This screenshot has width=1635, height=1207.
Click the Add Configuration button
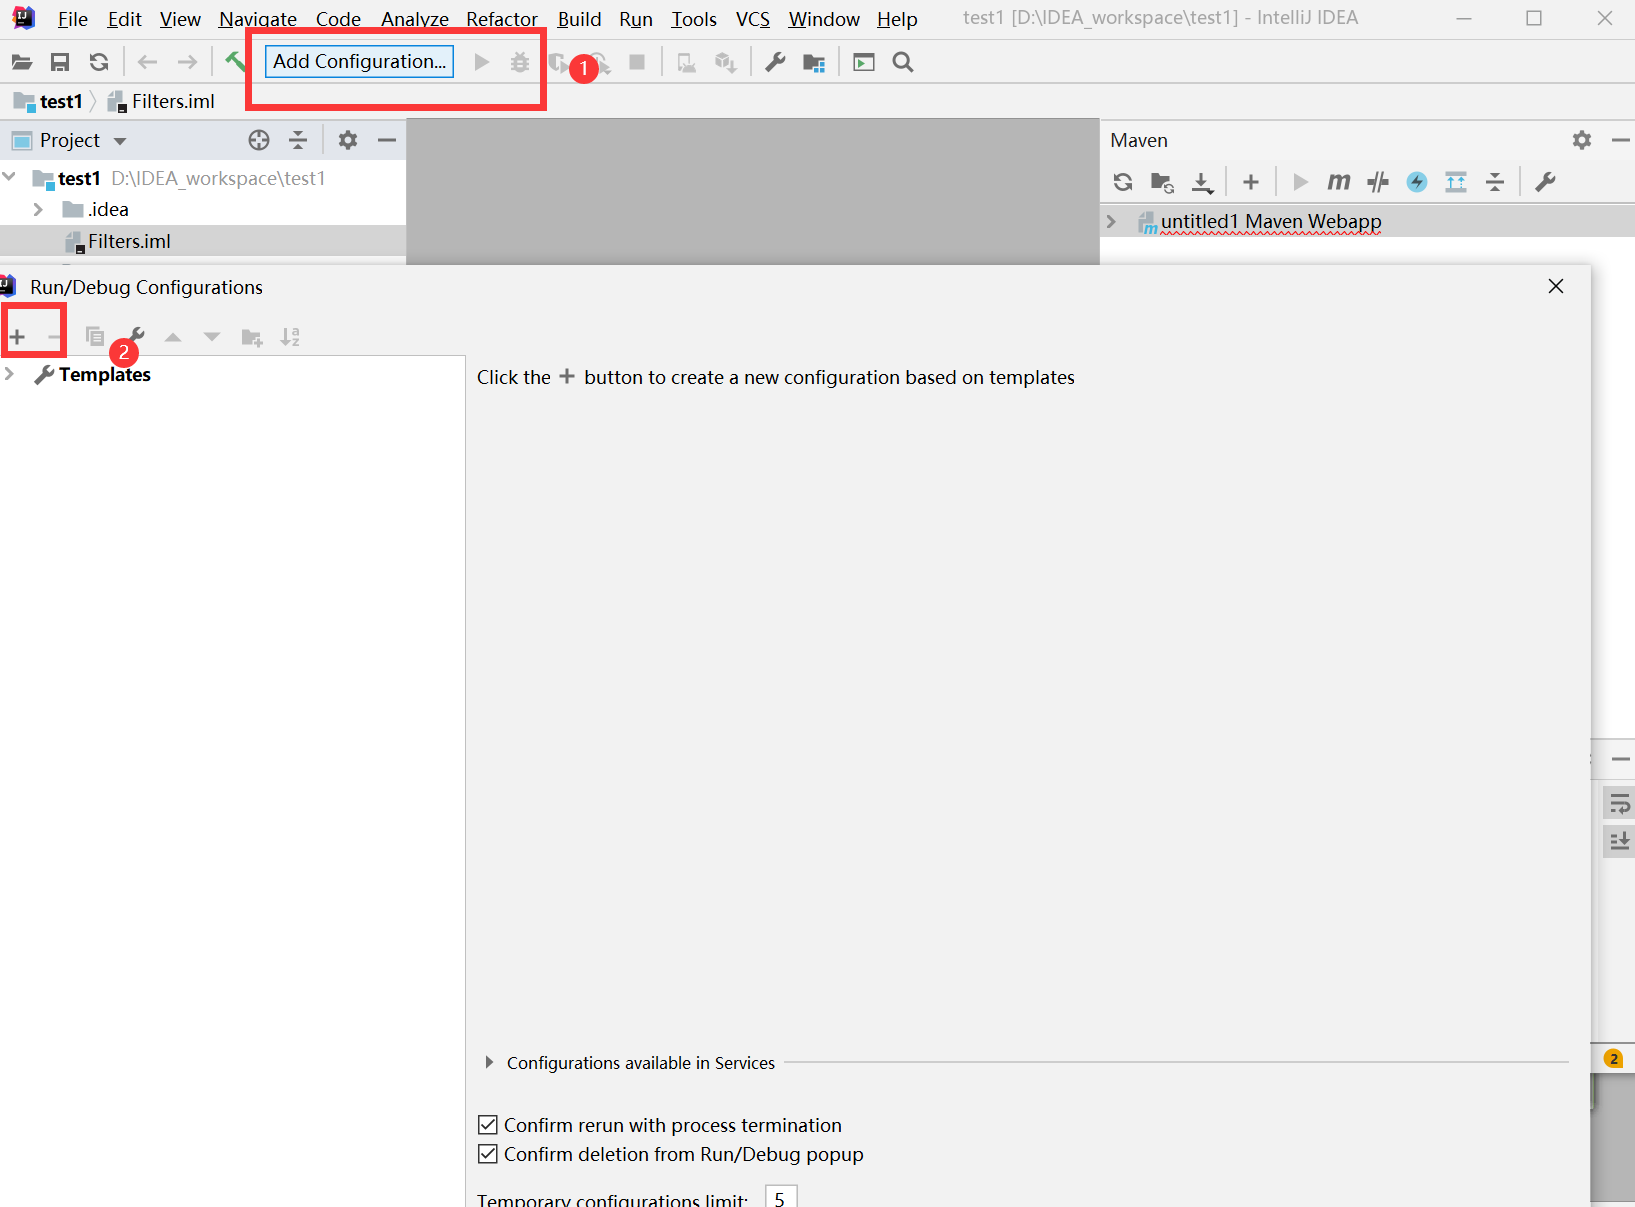pyautogui.click(x=359, y=61)
